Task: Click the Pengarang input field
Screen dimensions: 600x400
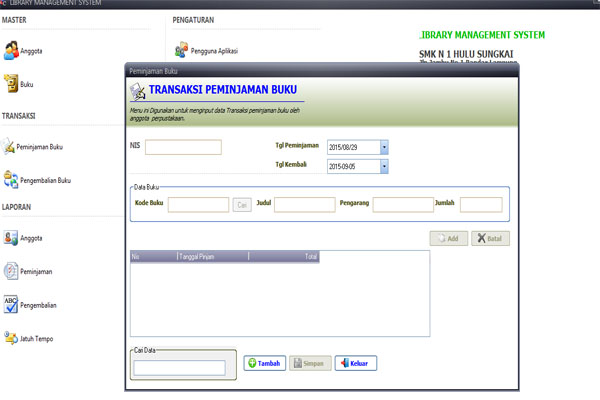Action: click(x=403, y=204)
